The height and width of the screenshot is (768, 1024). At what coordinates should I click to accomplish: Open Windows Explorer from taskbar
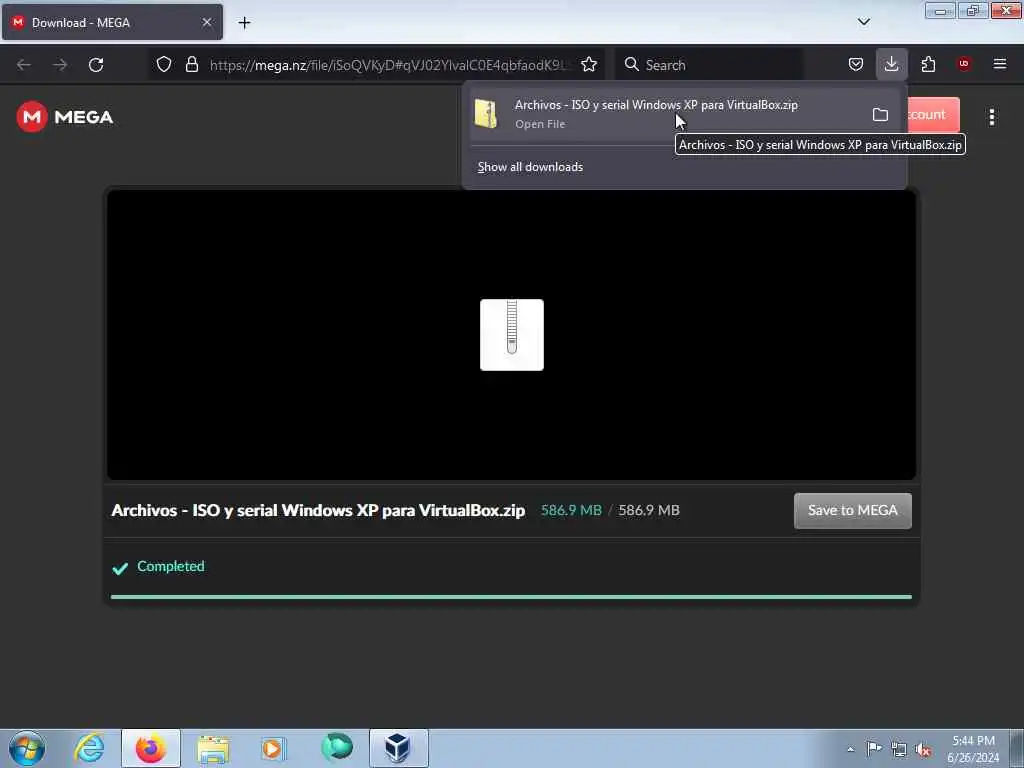(213, 748)
